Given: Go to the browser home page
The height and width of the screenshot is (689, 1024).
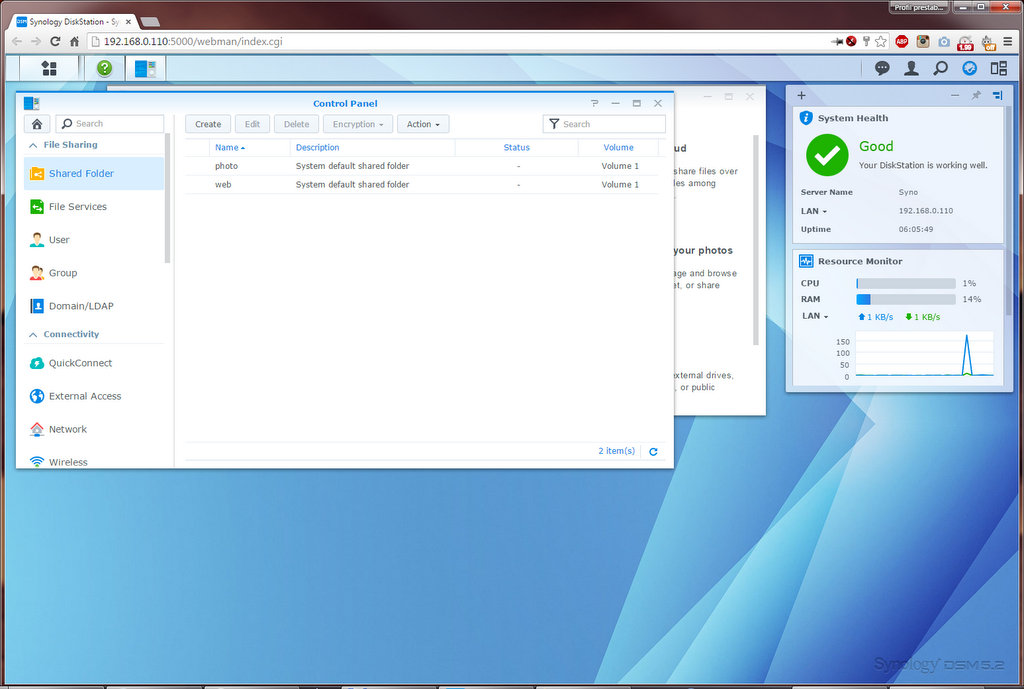Looking at the screenshot, I should click(x=74, y=41).
